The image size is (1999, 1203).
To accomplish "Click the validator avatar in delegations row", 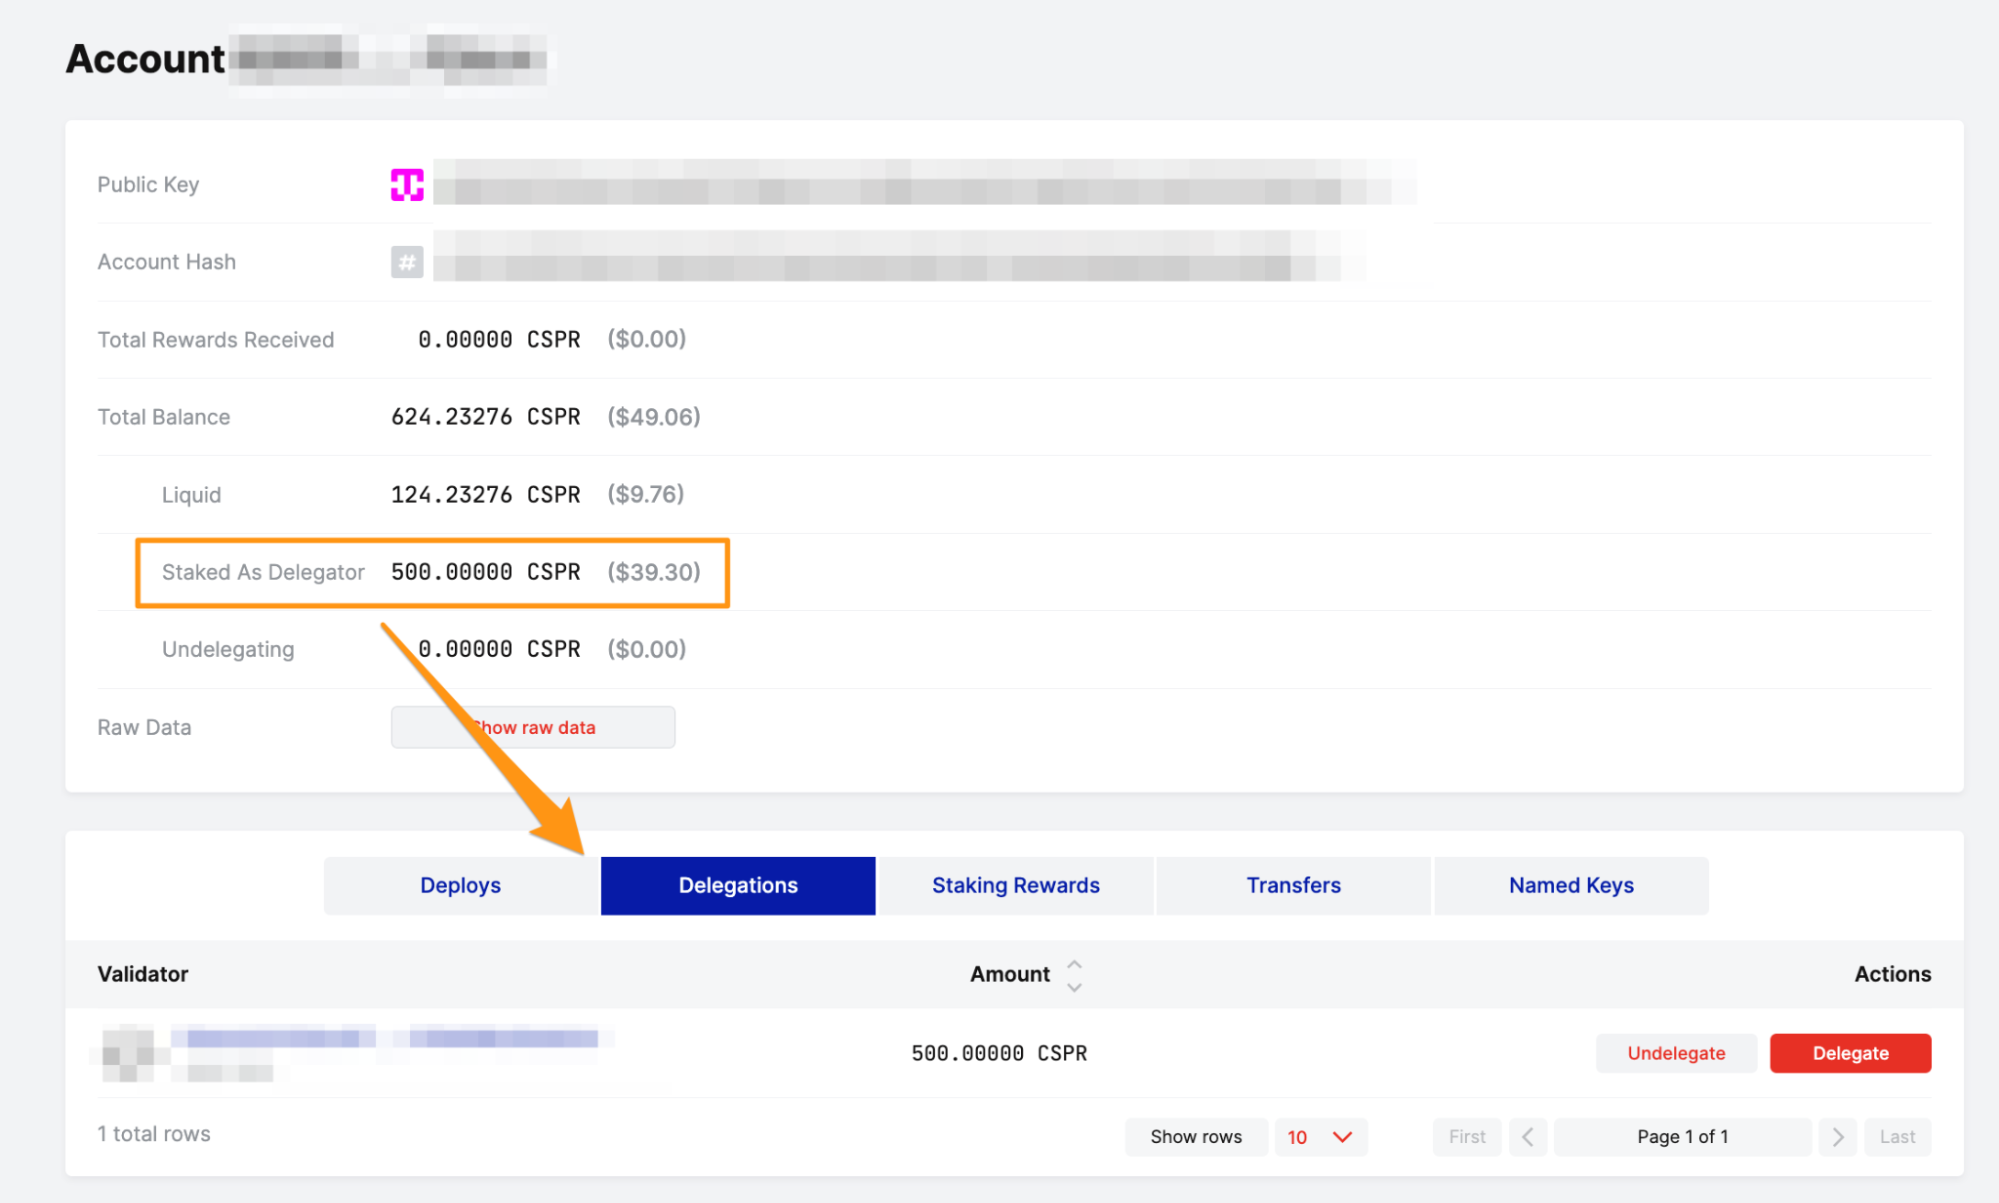I will [128, 1053].
